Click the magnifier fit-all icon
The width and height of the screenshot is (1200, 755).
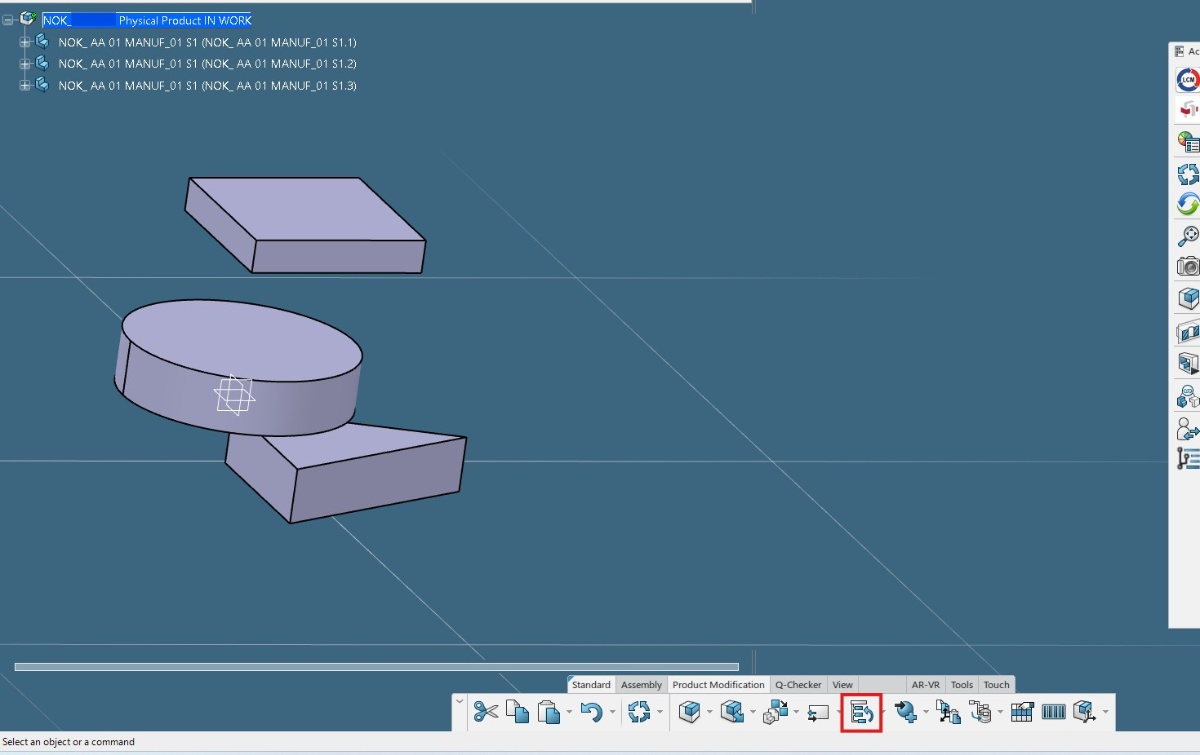click(1188, 236)
